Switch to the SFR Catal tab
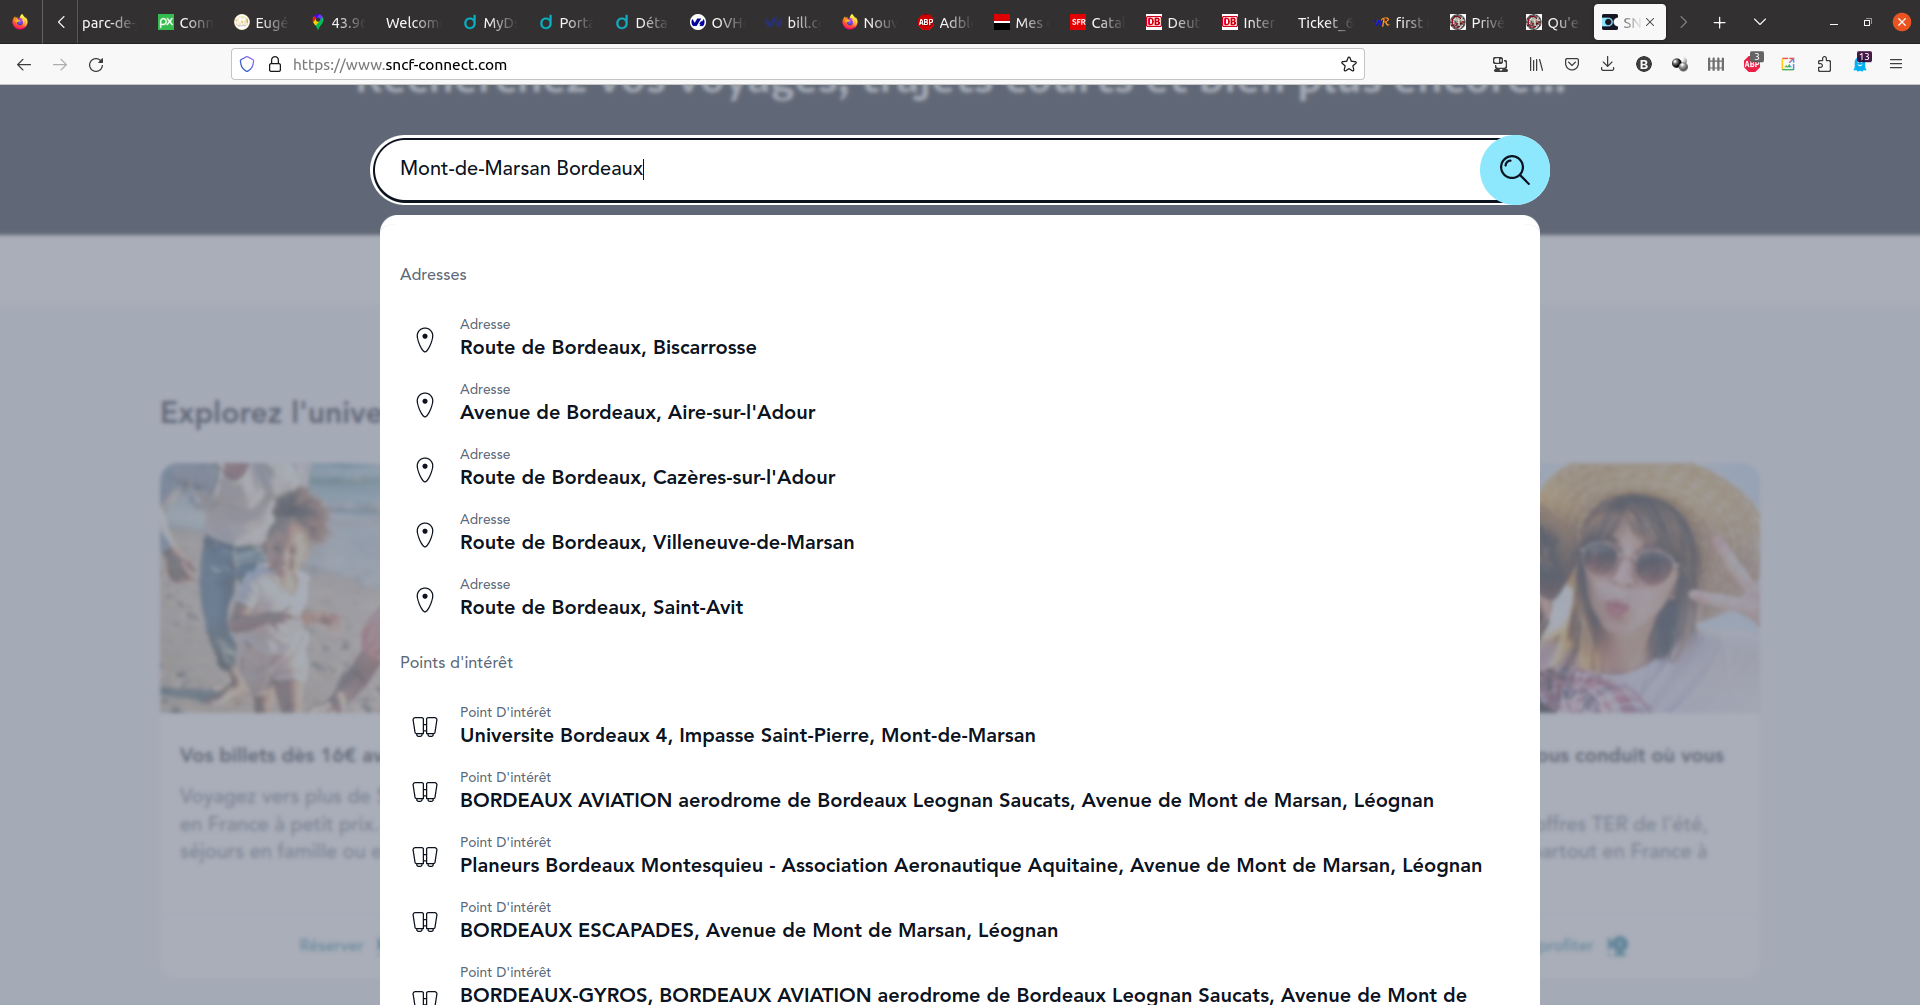This screenshot has height=1005, width=1920. tap(1097, 22)
